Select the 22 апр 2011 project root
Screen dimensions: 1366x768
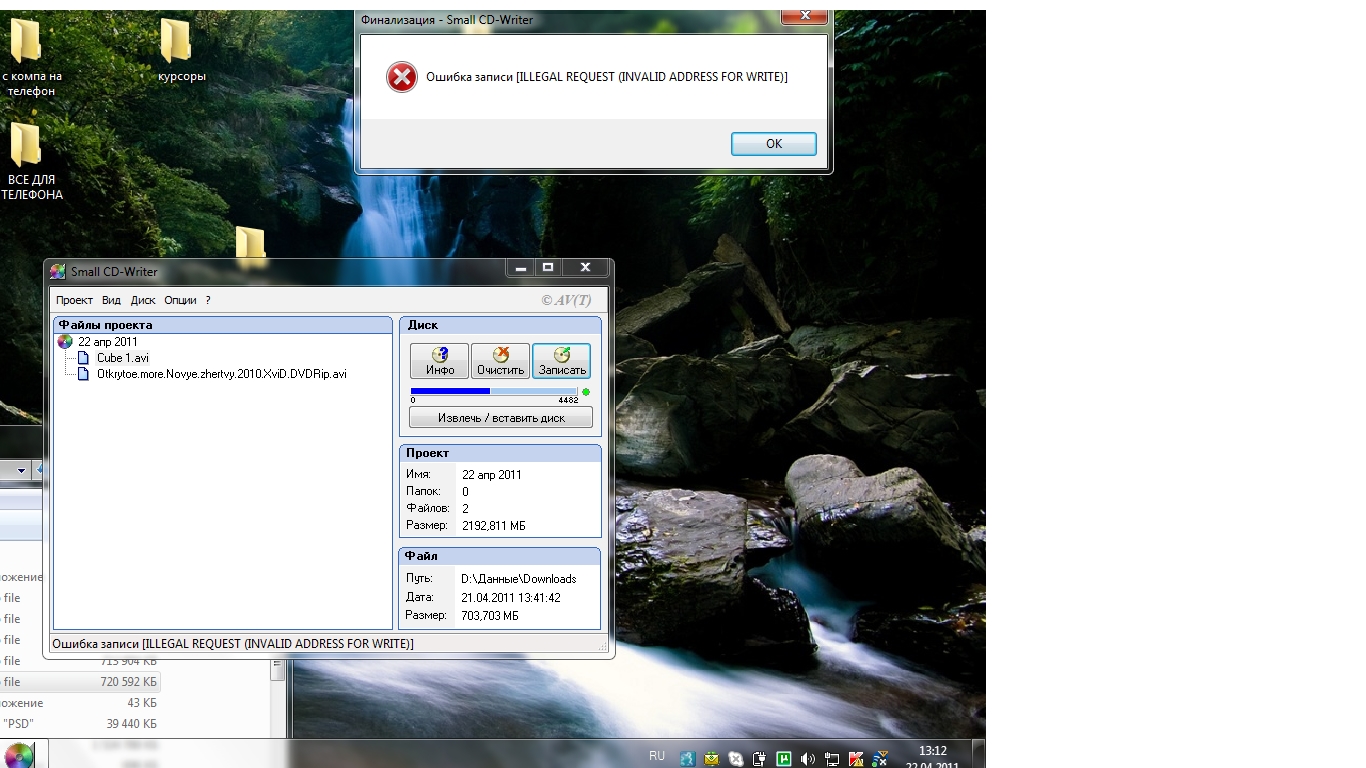pyautogui.click(x=108, y=342)
